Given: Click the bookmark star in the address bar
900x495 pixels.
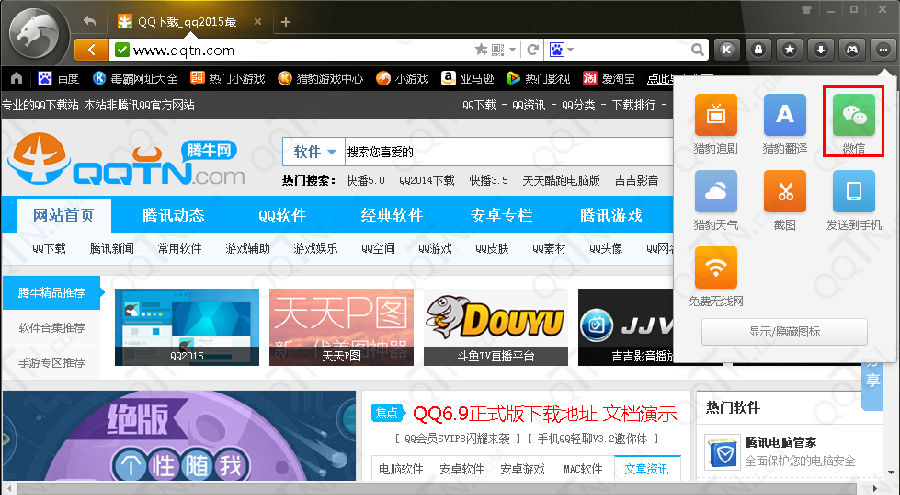Looking at the screenshot, I should click(x=481, y=49).
